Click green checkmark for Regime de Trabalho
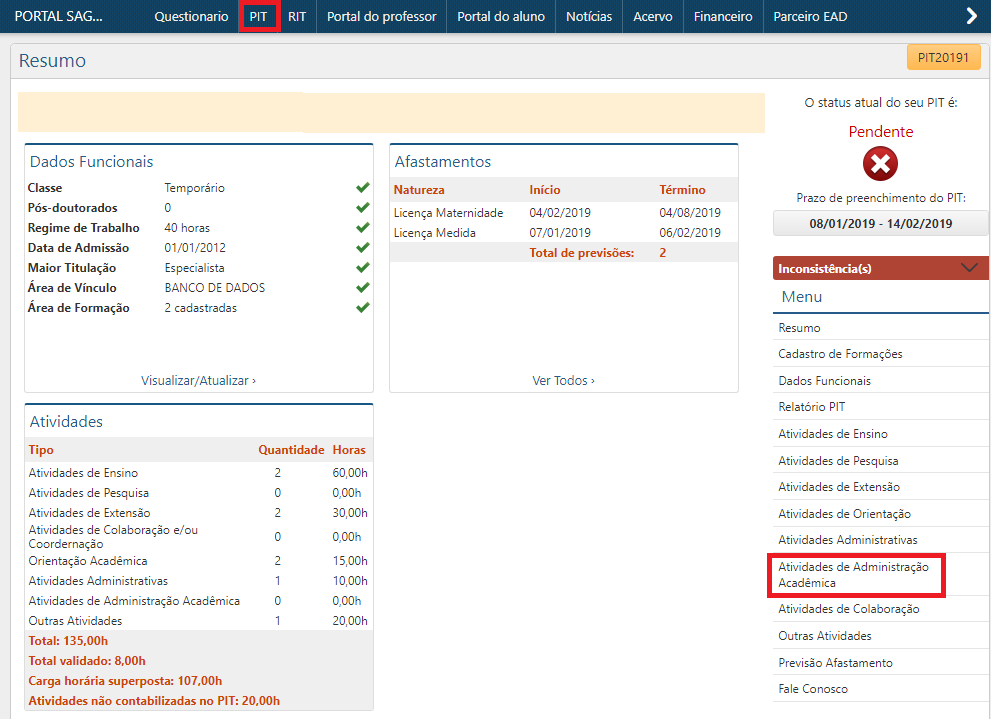The height and width of the screenshot is (719, 991). (363, 228)
